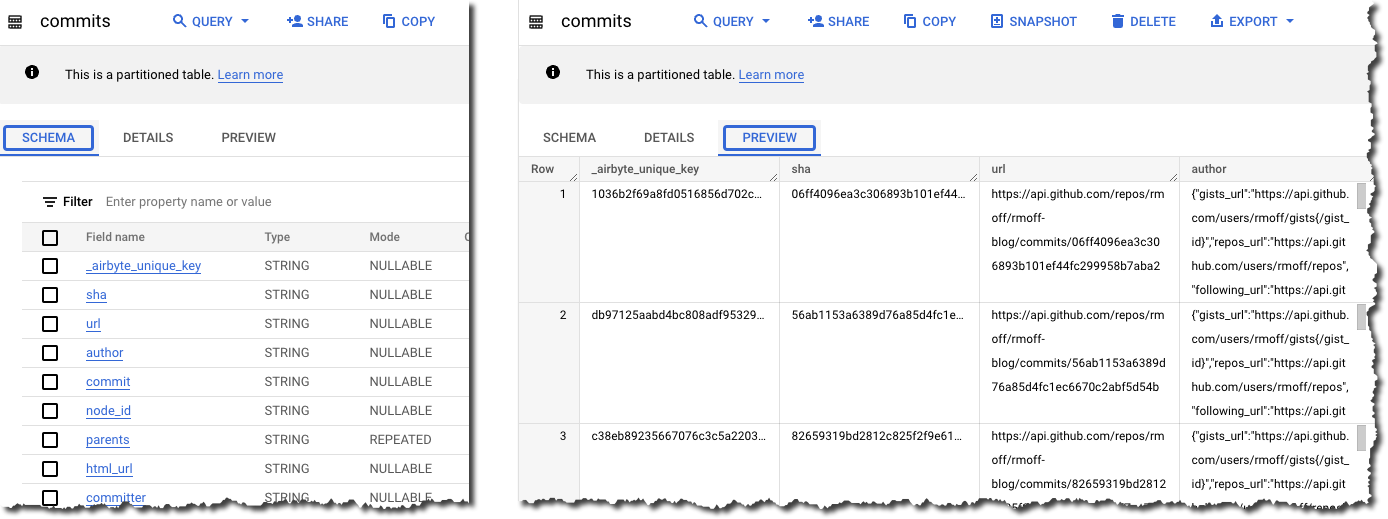Select the checkbox next to parents field
Screen dimensions: 1388x519
(x=50, y=440)
